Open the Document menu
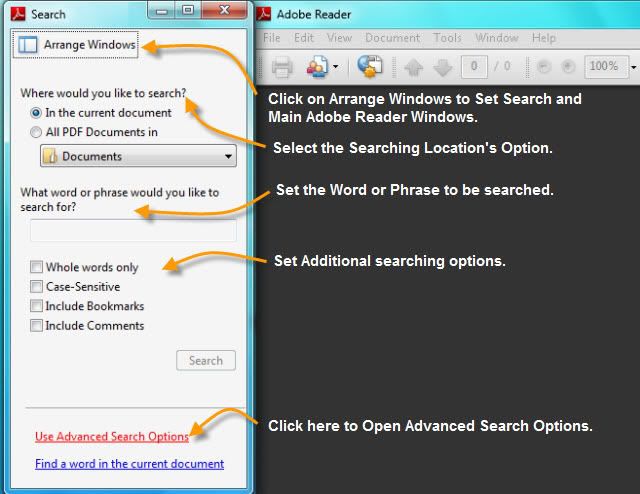The width and height of the screenshot is (640, 494). 392,38
